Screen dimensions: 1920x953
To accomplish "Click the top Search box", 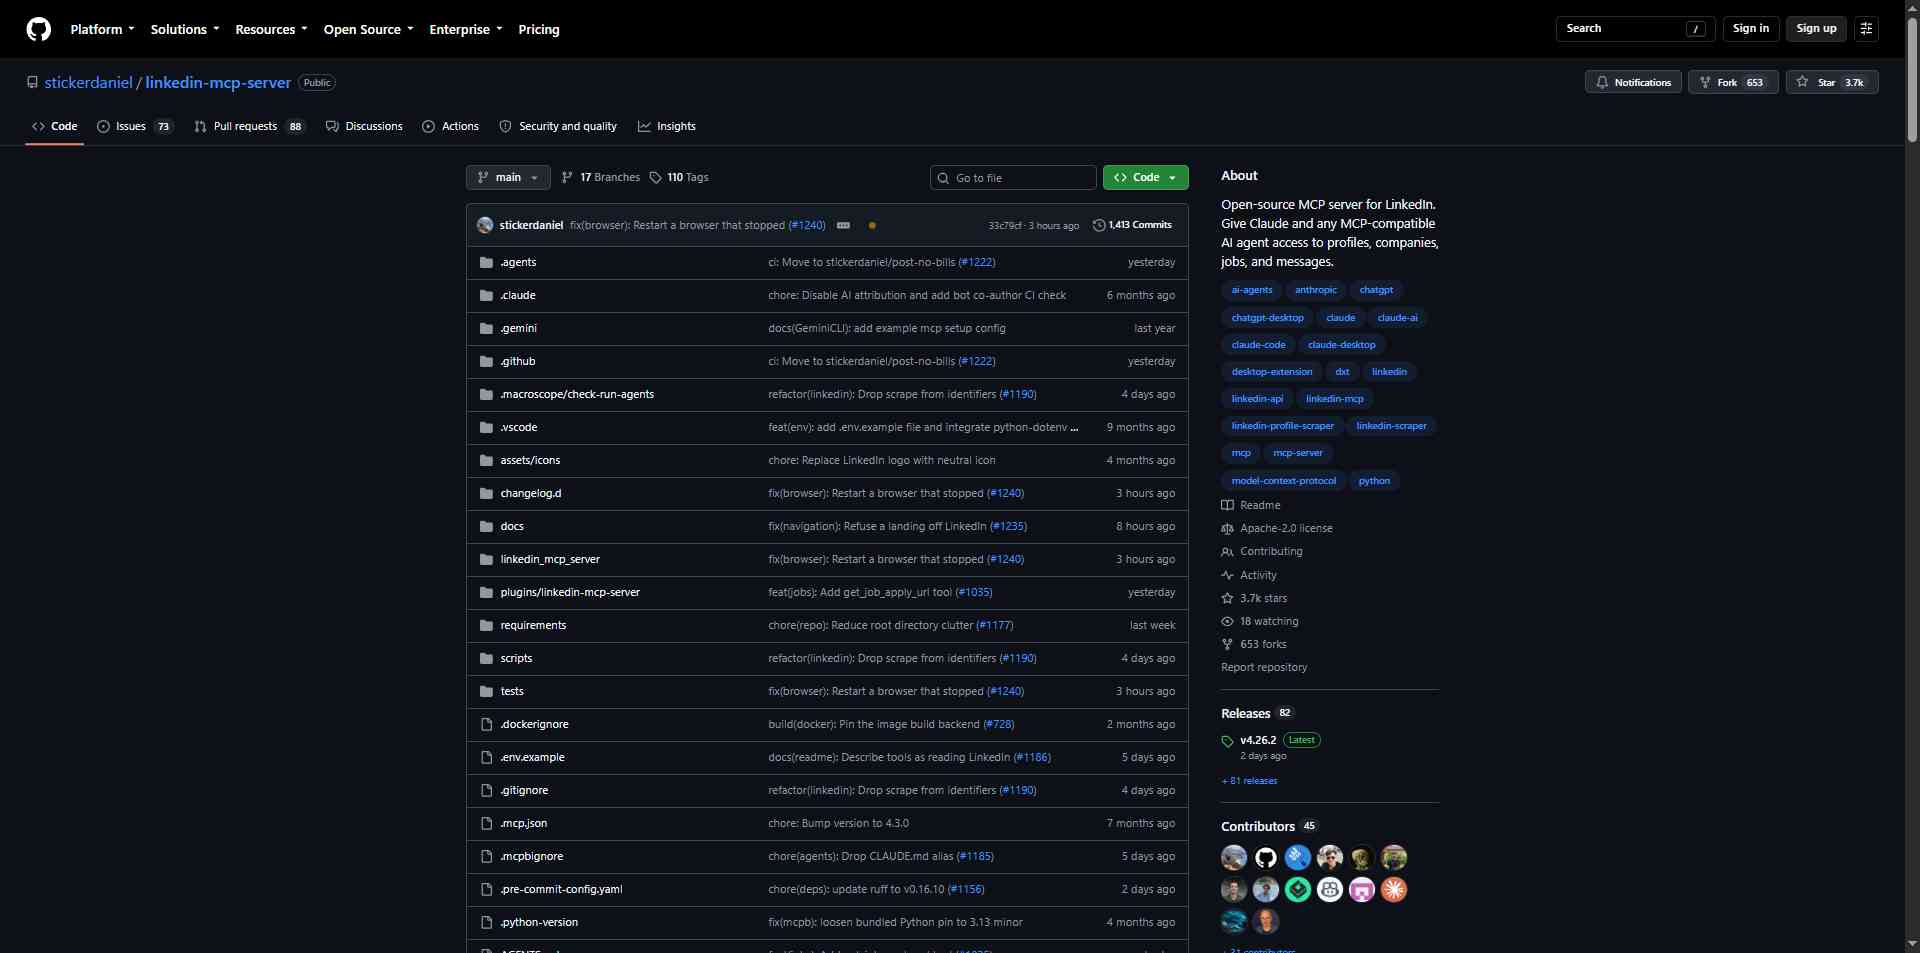I will point(1636,29).
